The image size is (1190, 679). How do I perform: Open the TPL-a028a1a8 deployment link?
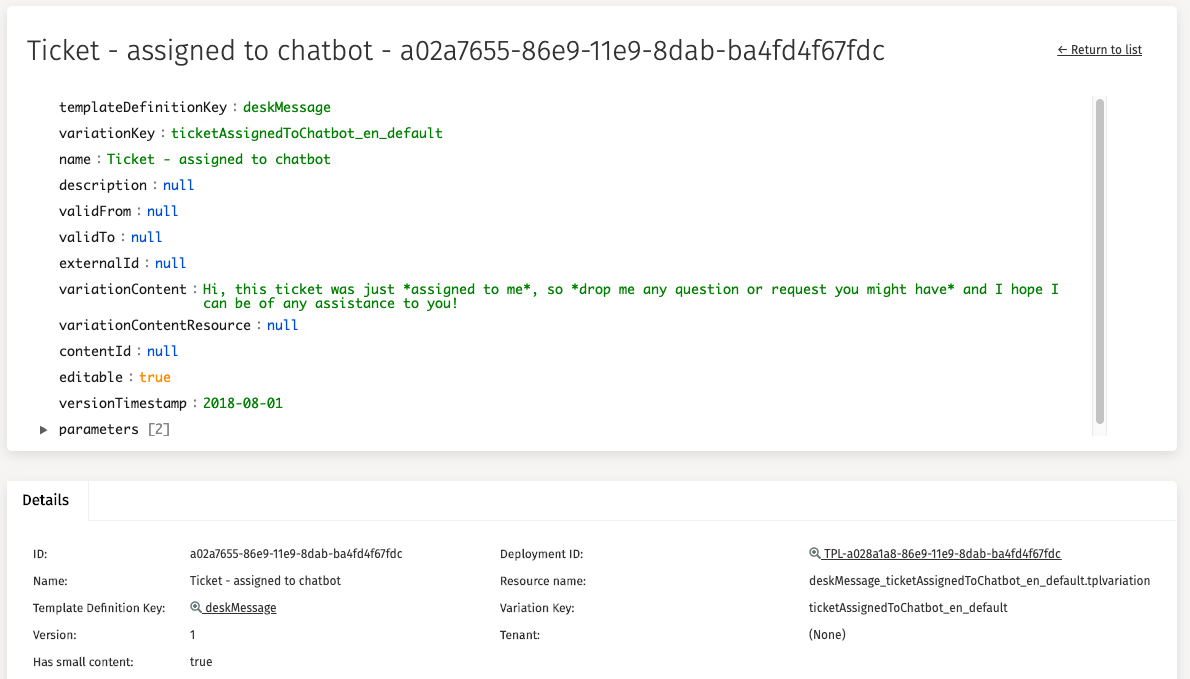942,554
